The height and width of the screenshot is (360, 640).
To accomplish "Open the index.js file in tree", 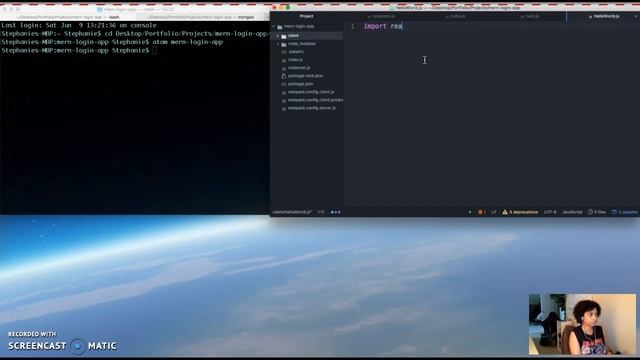I will pos(295,60).
